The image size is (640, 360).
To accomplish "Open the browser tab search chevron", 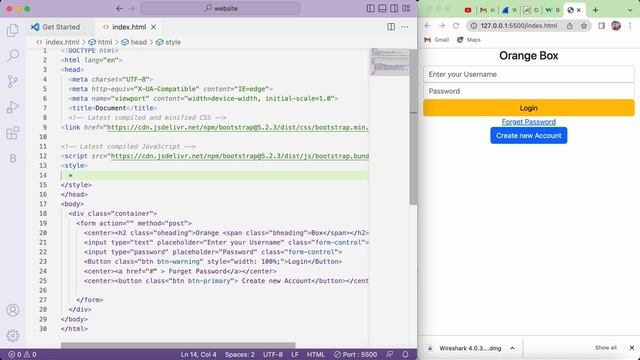I will [630, 10].
